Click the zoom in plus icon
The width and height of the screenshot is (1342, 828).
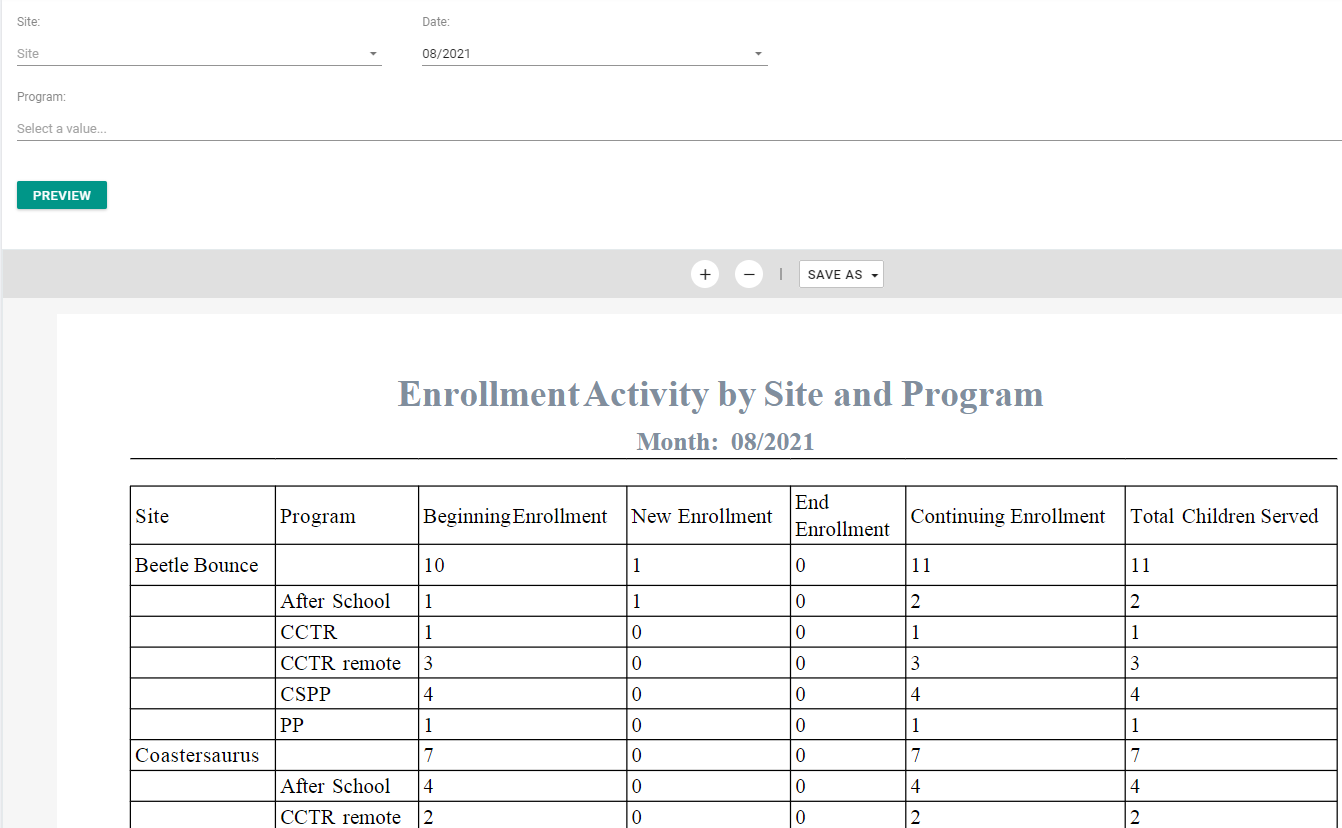705,274
